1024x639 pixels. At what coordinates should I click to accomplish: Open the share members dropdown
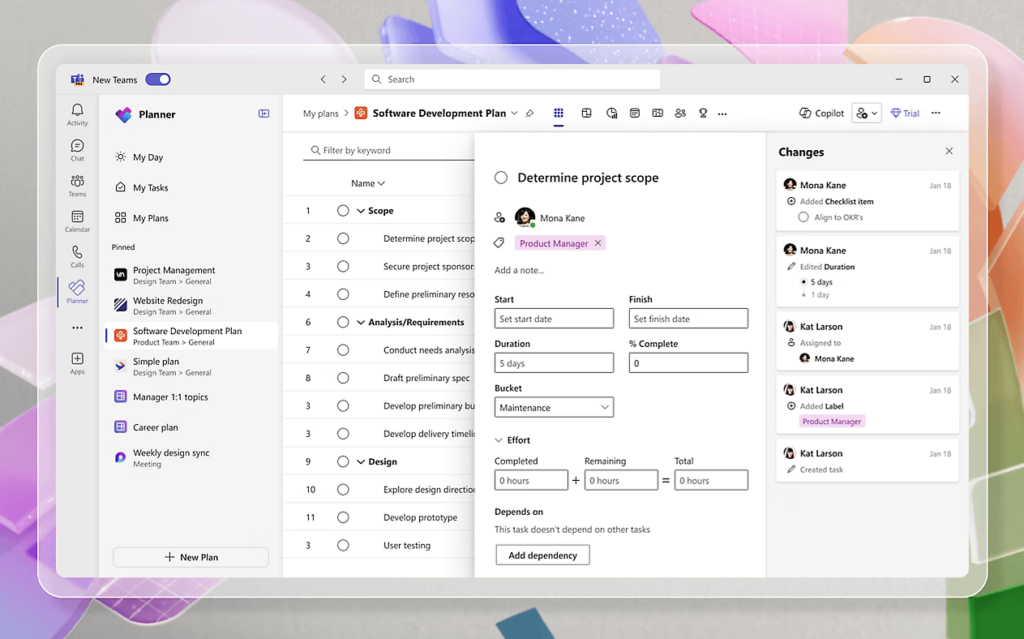pos(867,113)
